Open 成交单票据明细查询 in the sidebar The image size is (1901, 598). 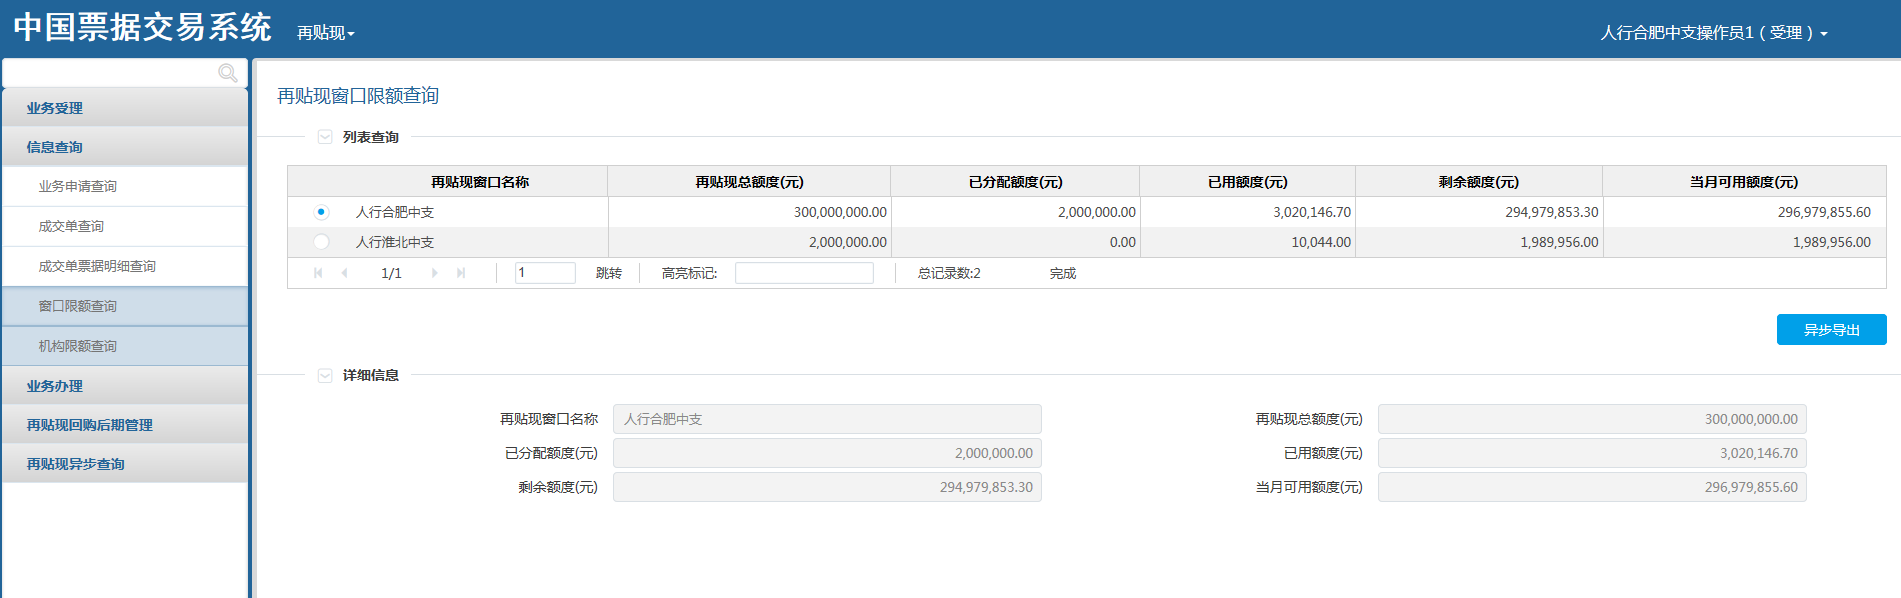click(97, 266)
